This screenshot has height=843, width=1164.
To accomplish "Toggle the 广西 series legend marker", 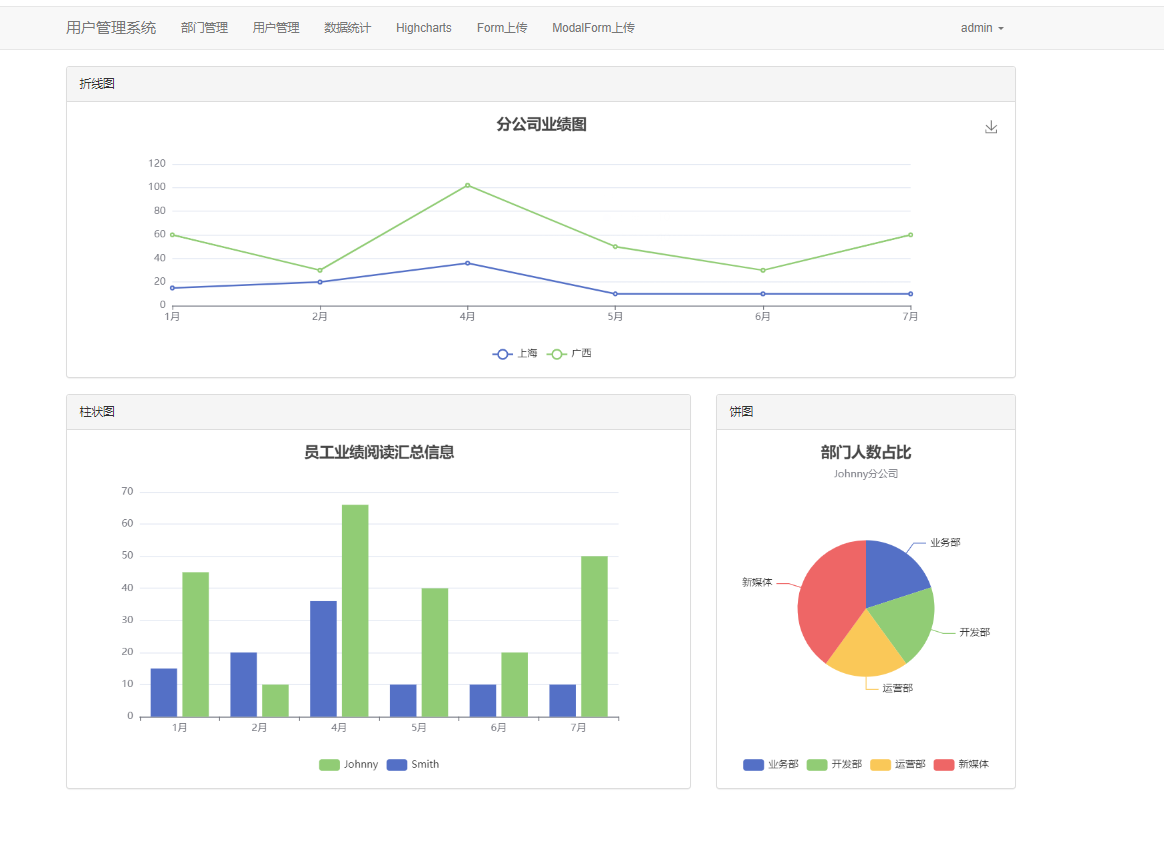I will point(557,354).
